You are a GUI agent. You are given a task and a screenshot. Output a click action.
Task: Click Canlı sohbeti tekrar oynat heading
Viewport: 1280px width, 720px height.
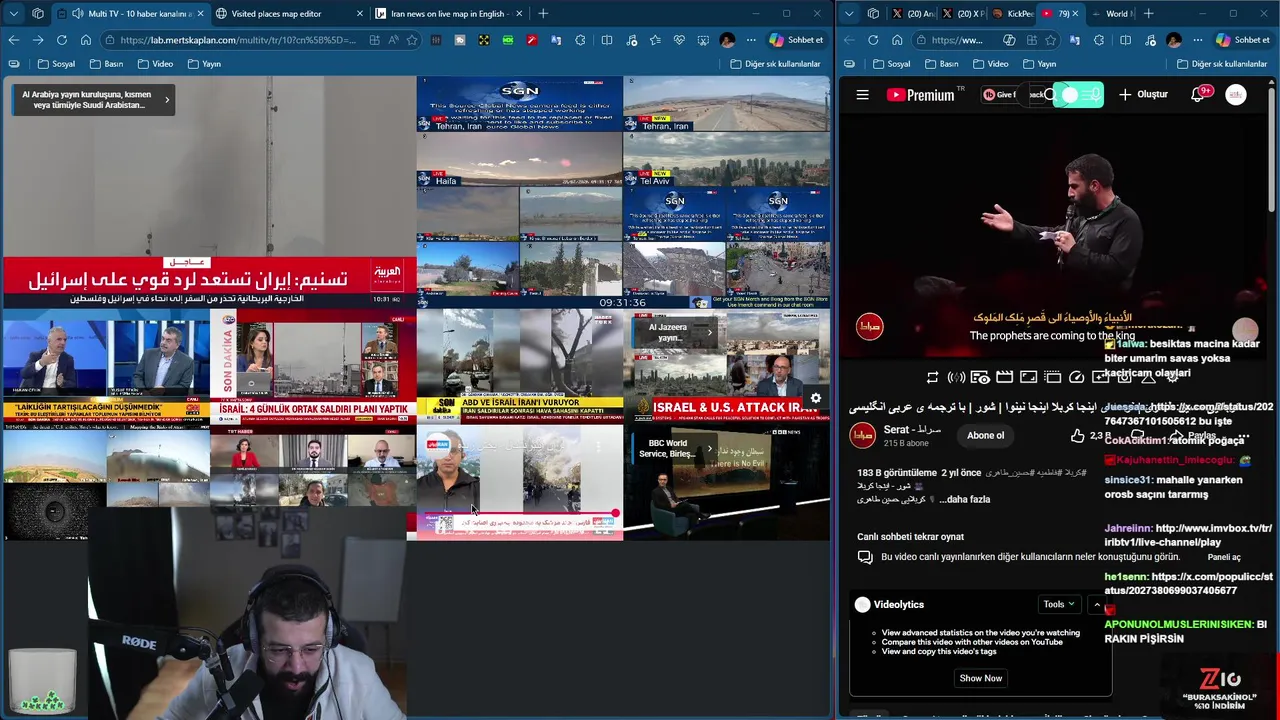click(x=910, y=537)
